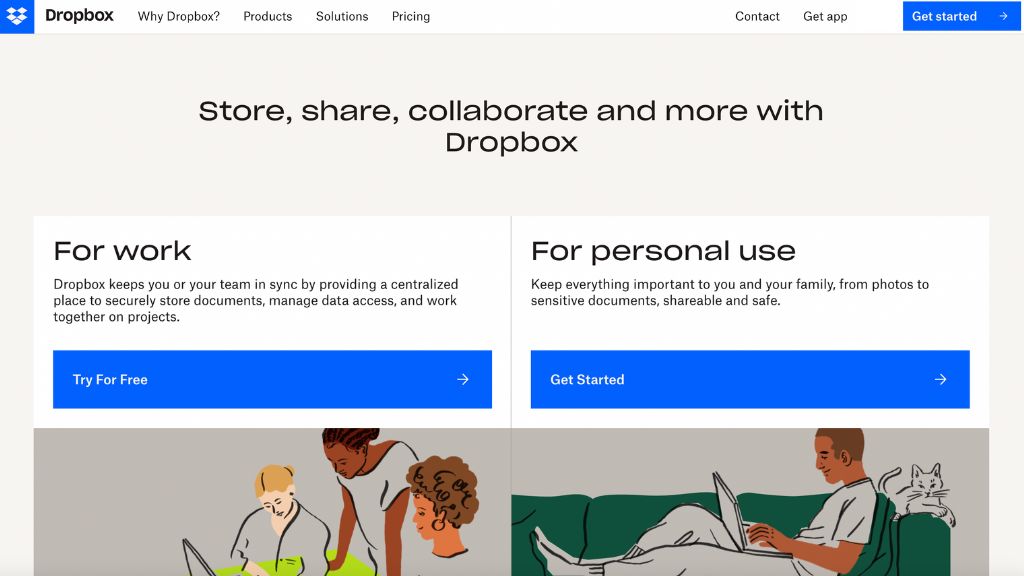The height and width of the screenshot is (576, 1024).
Task: Click the 'For personal use' section heading
Action: coord(662,251)
